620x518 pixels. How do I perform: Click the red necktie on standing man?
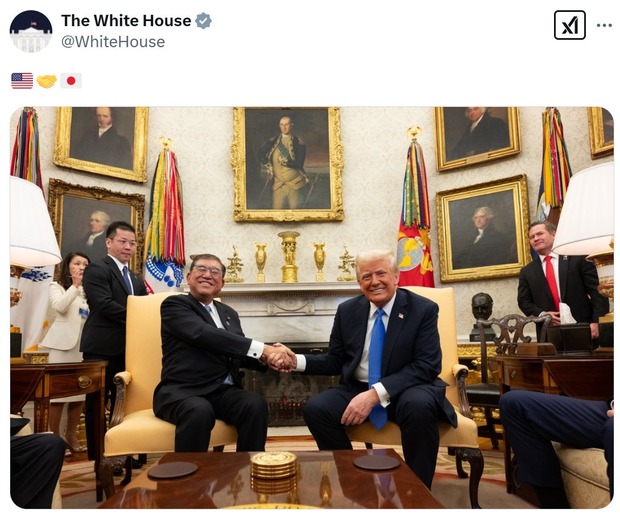click(552, 282)
